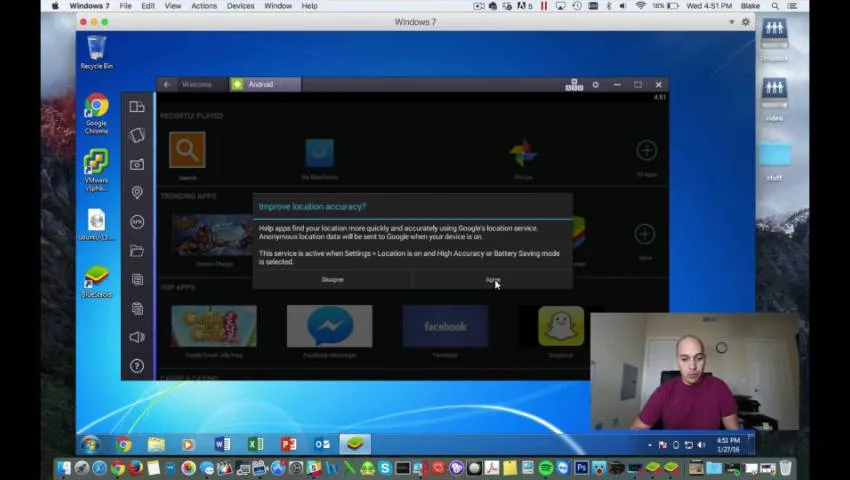This screenshot has width=850, height=480.
Task: Open Trash in the Mac dock
Action: tap(785, 467)
